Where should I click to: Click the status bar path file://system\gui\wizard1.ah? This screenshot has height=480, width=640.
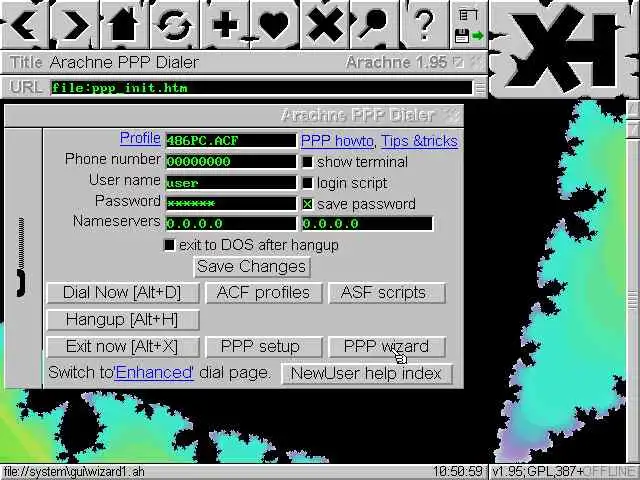(74, 472)
